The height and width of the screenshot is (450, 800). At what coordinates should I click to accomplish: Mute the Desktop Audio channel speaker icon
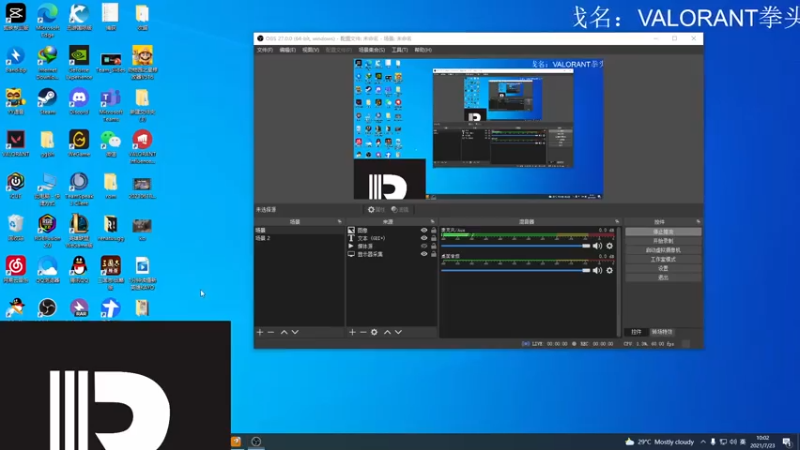pyautogui.click(x=597, y=270)
